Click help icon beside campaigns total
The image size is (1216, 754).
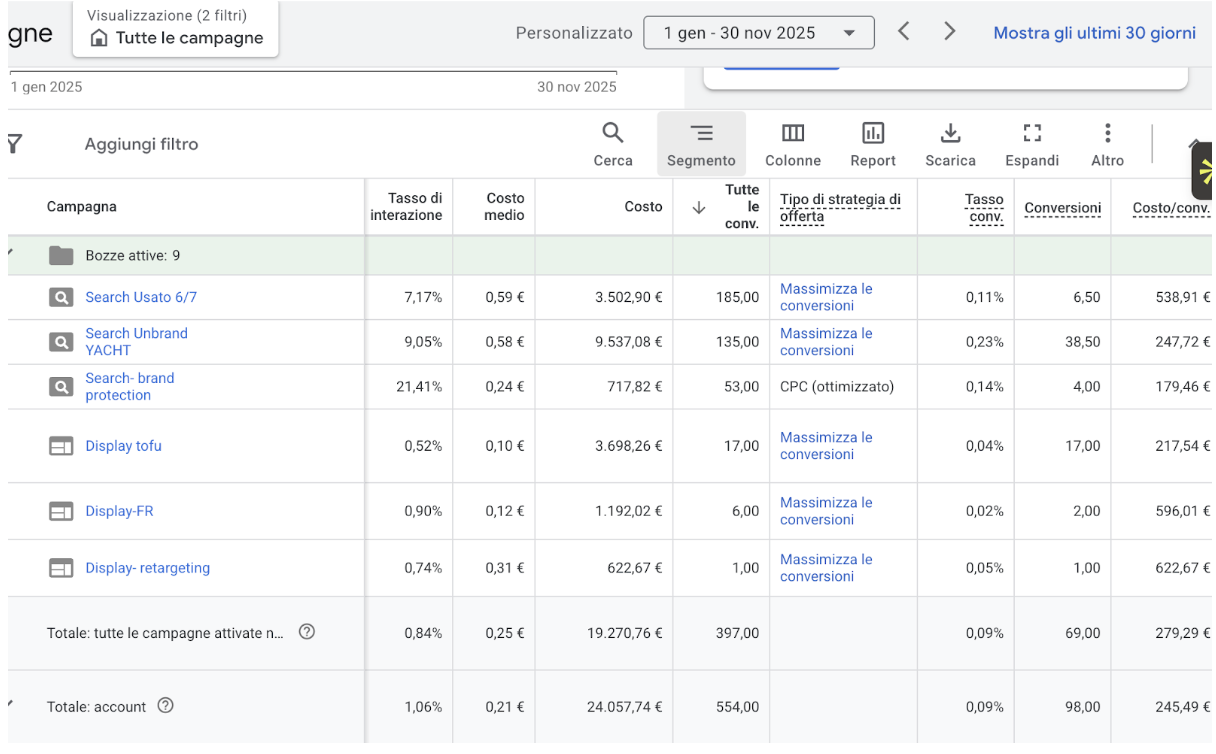click(x=307, y=632)
